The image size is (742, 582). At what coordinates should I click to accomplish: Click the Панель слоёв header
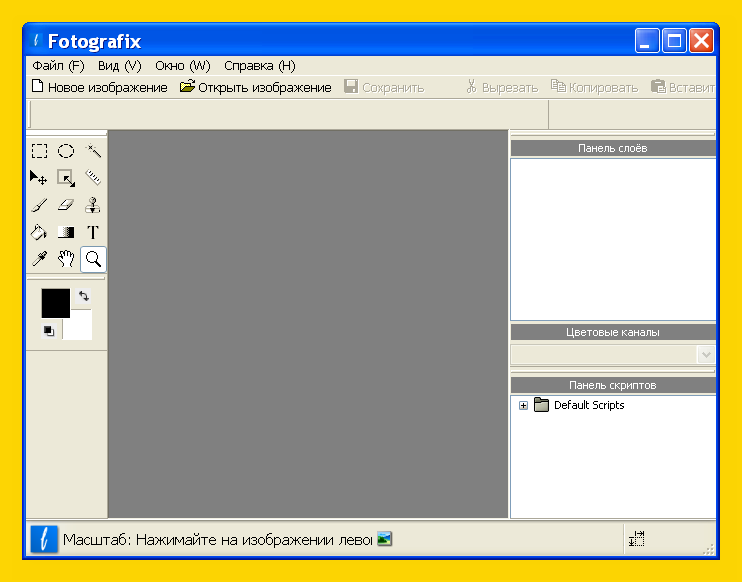click(x=613, y=148)
